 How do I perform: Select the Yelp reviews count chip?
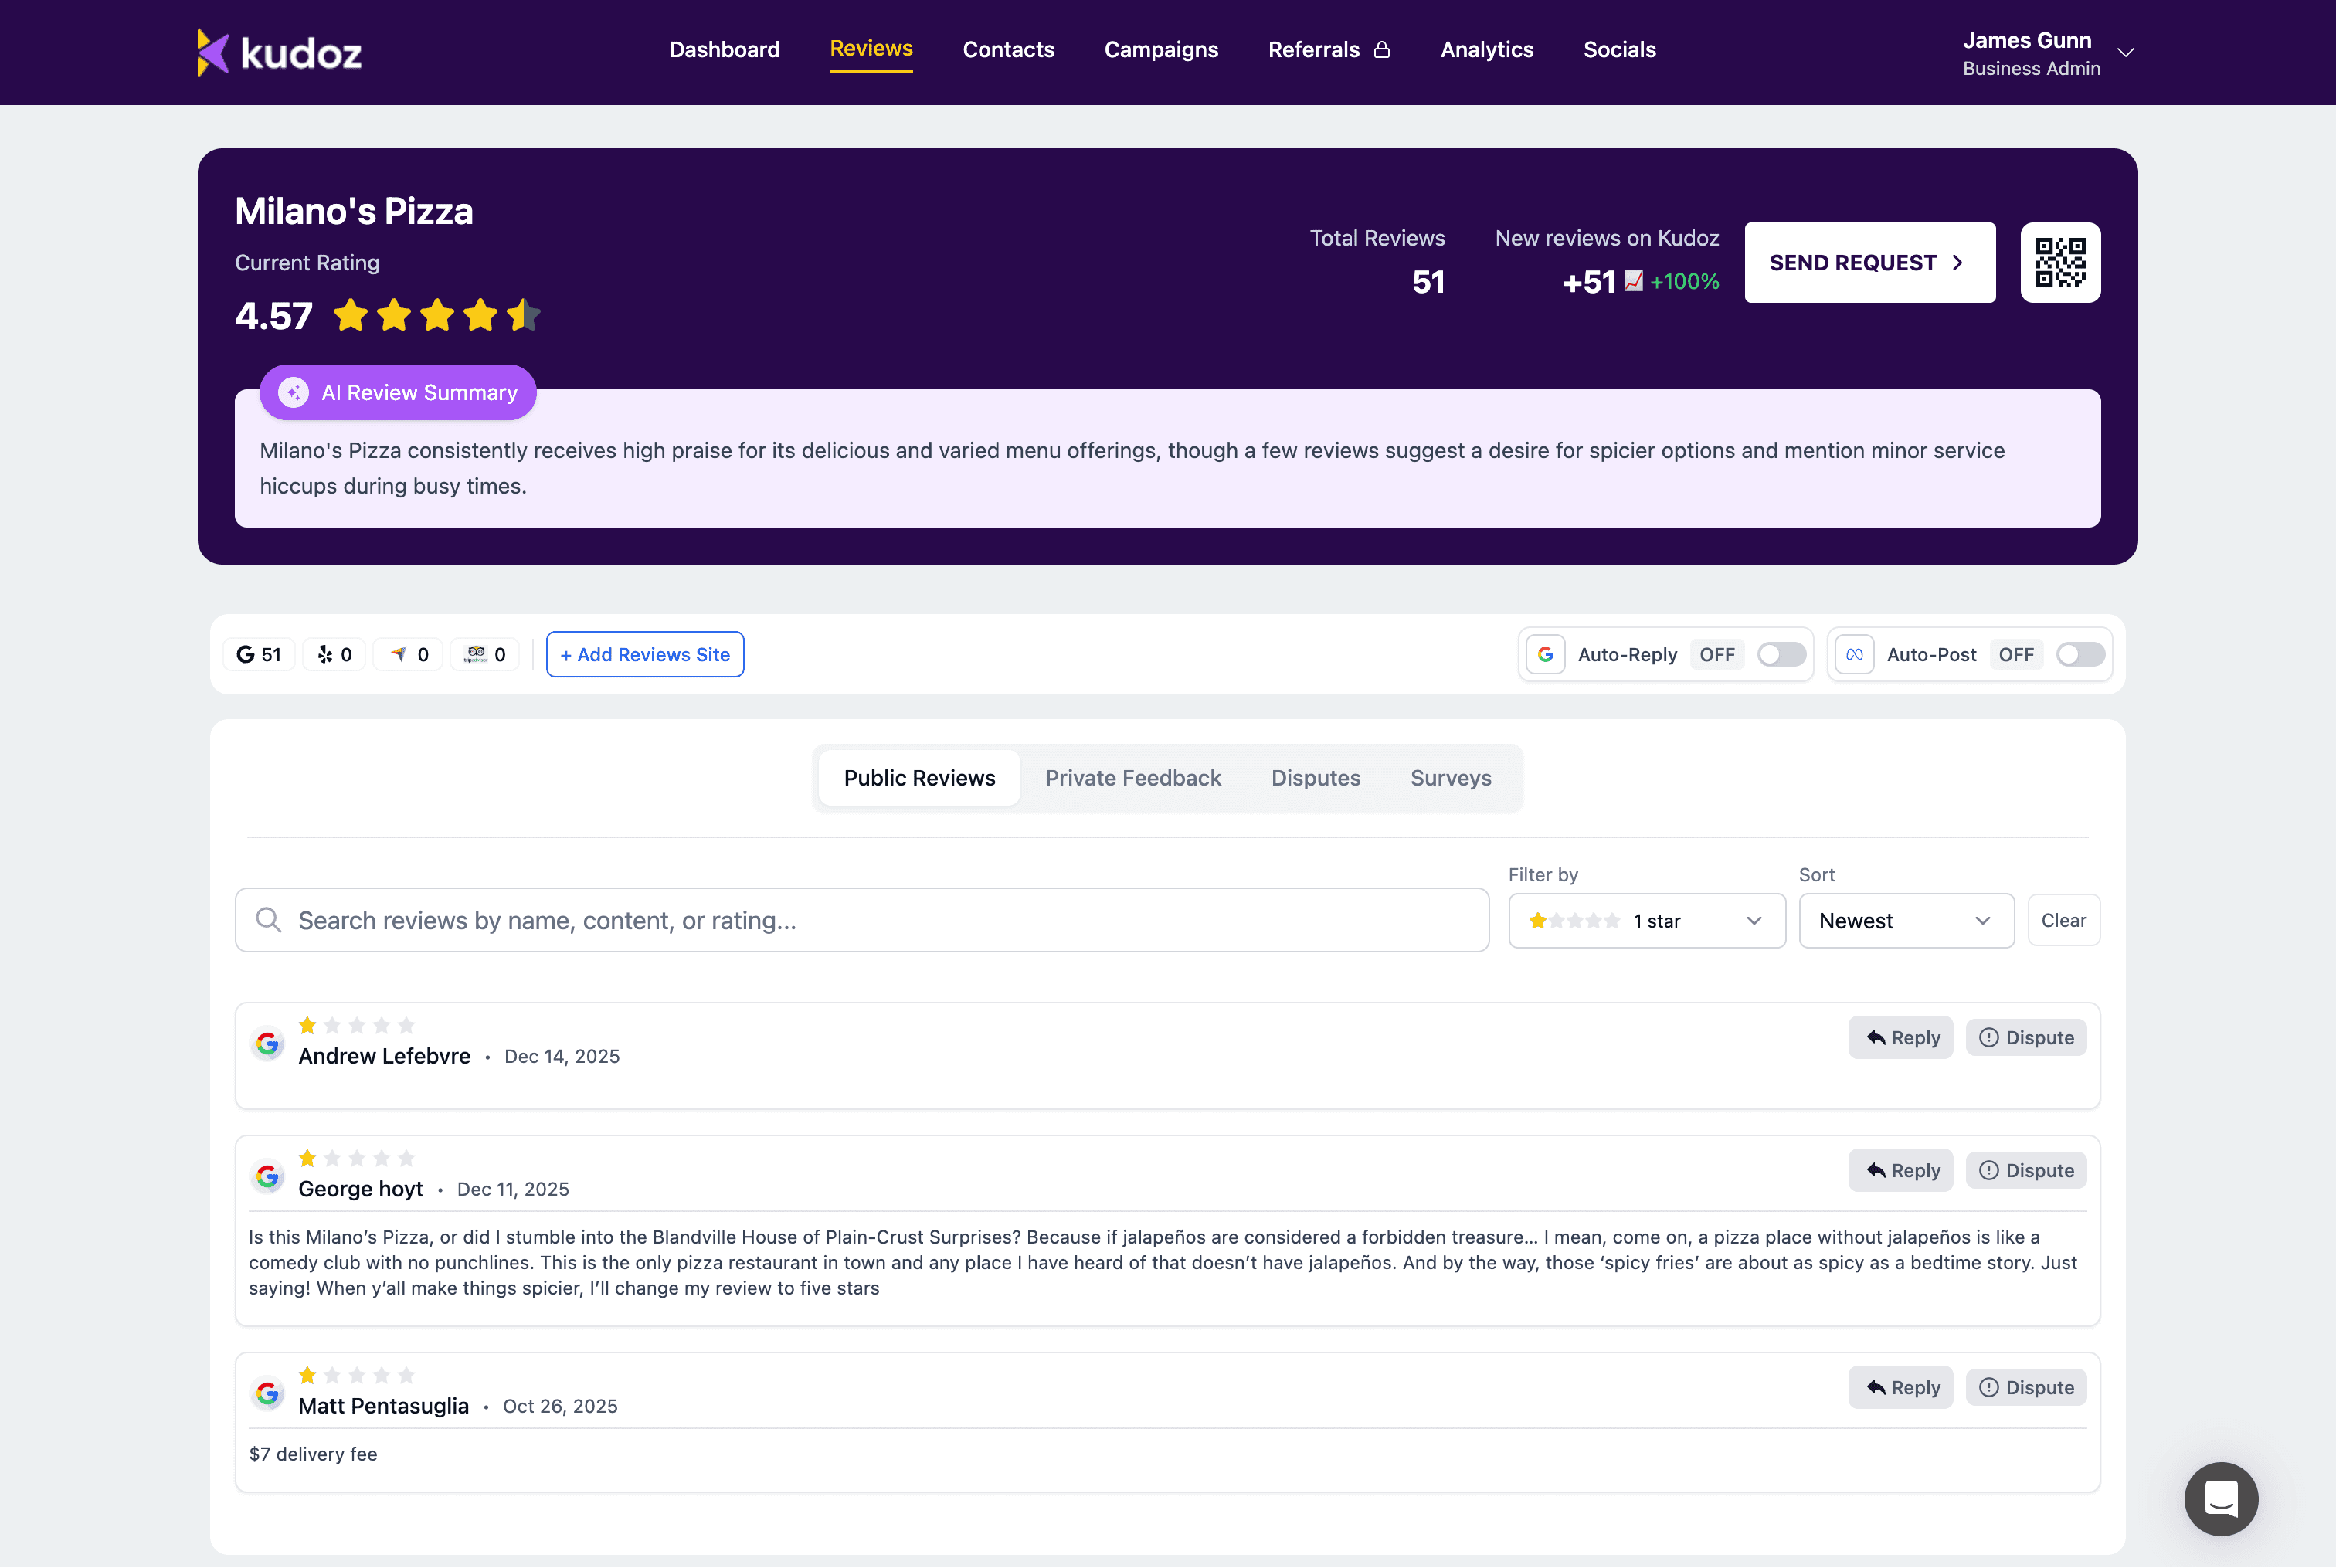click(335, 654)
